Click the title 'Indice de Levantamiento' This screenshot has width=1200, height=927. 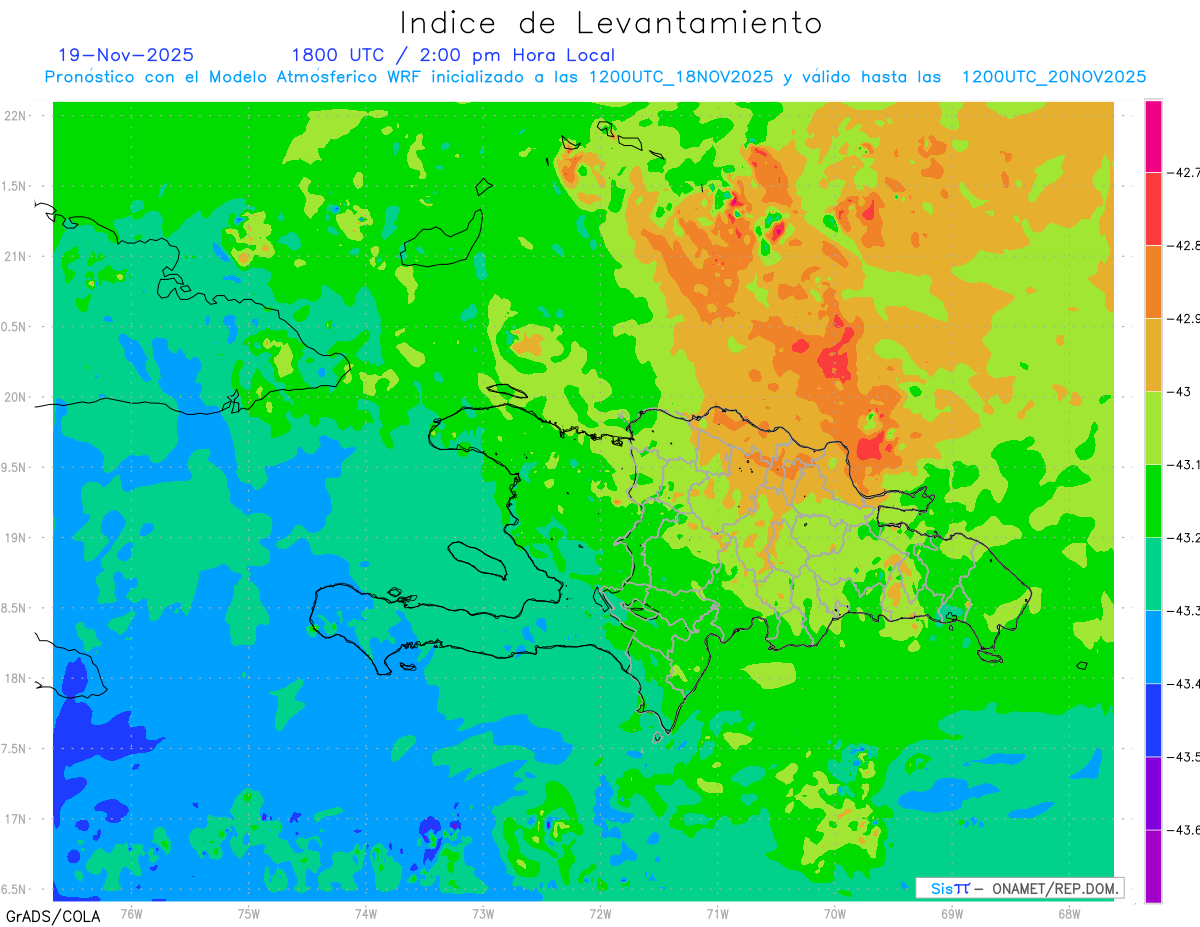point(610,23)
